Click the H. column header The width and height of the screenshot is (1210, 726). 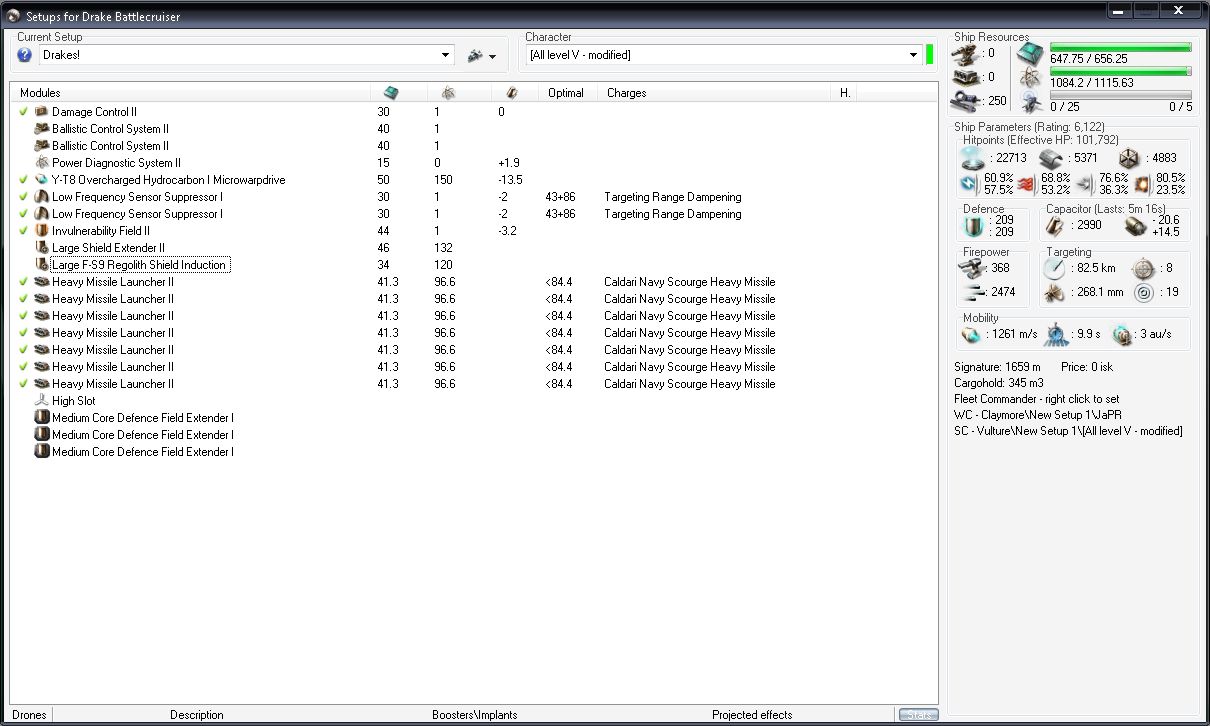[845, 92]
